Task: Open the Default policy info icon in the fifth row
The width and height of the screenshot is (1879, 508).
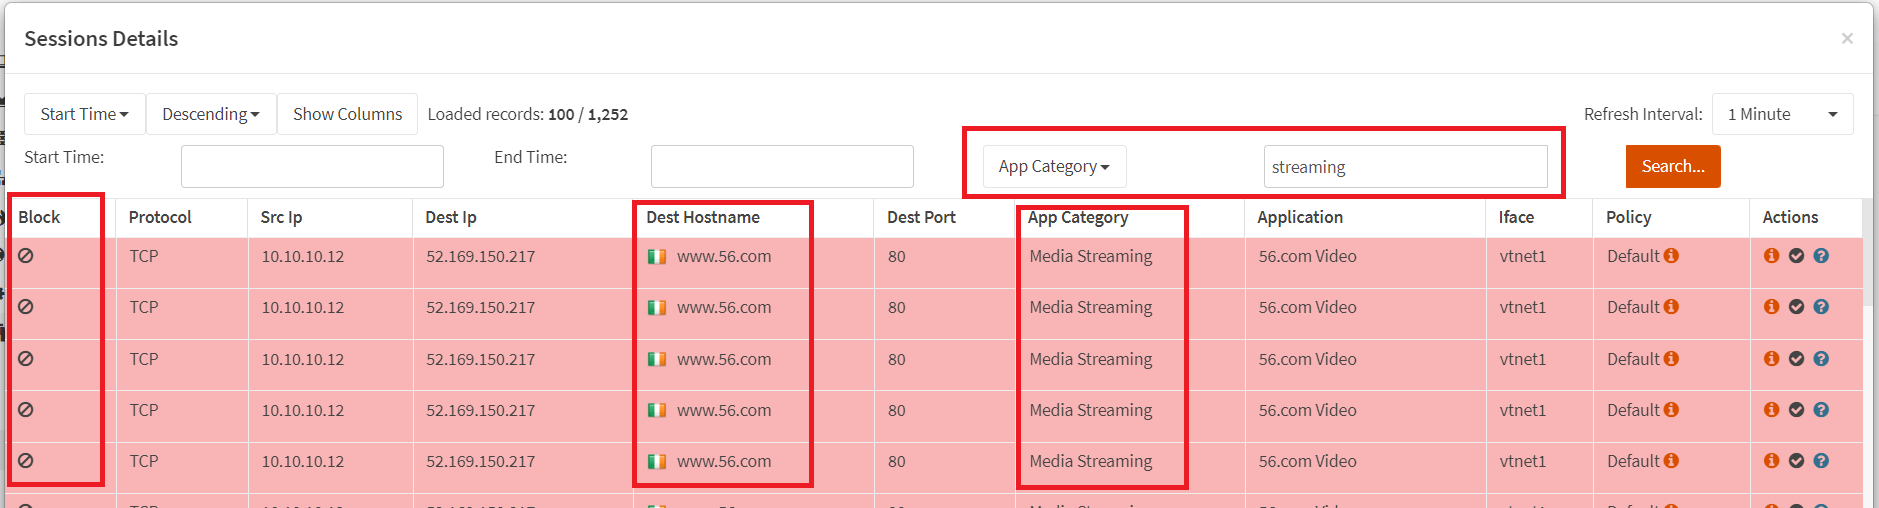Action: pos(1671,460)
